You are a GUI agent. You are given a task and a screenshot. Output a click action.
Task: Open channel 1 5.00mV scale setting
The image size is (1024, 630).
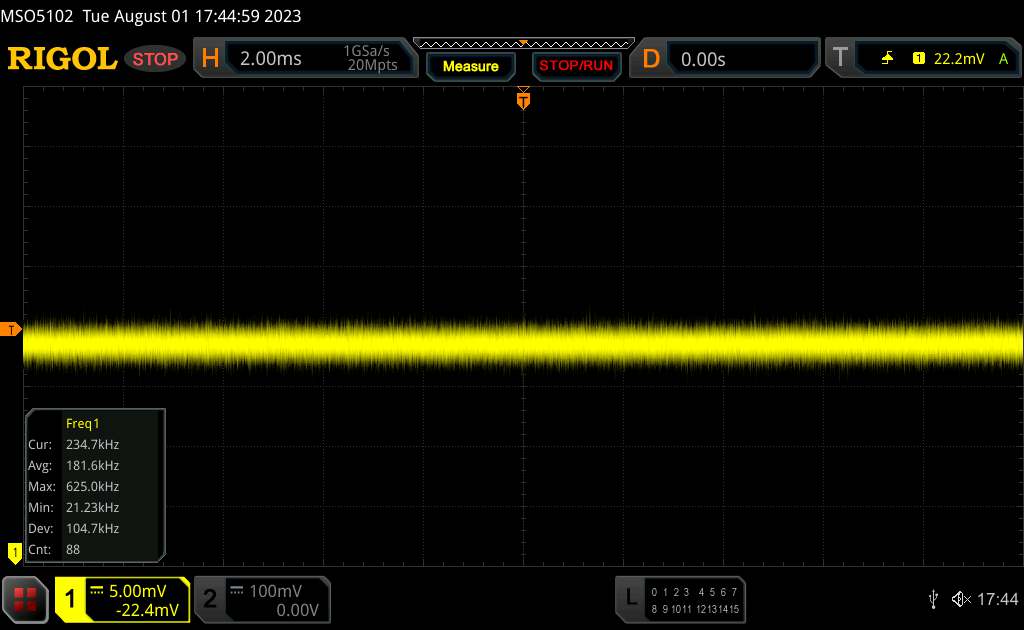click(x=138, y=591)
